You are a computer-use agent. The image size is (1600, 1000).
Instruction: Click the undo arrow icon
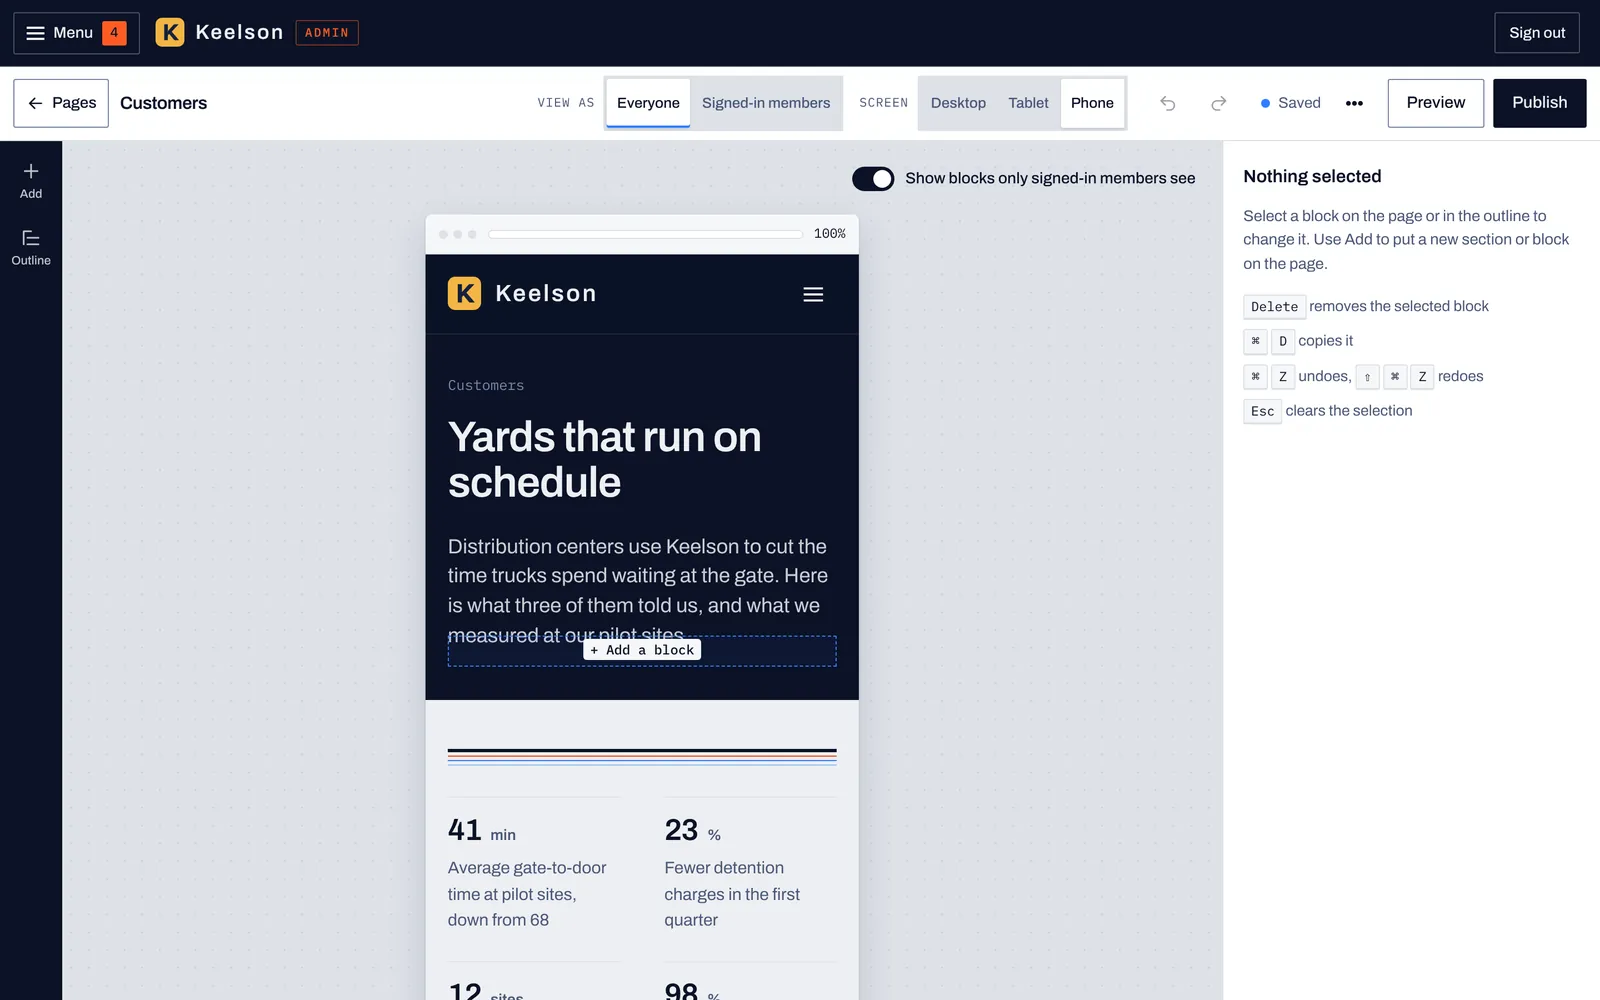[1167, 103]
